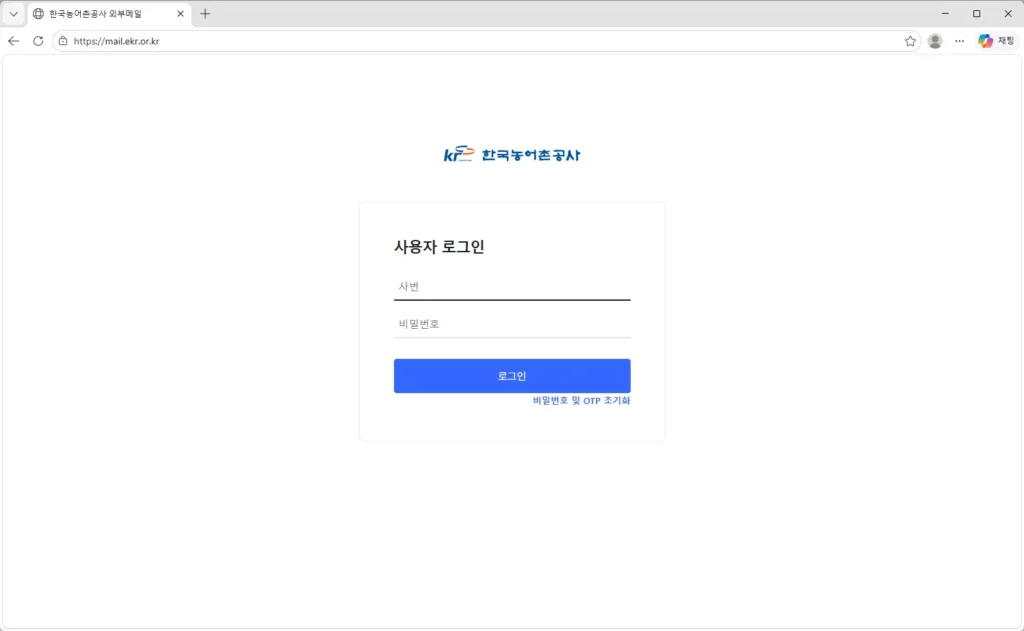Screen dimensions: 1024x631
Task: Select the 한국농어촌공사 외부메일 tab
Action: [x=109, y=14]
